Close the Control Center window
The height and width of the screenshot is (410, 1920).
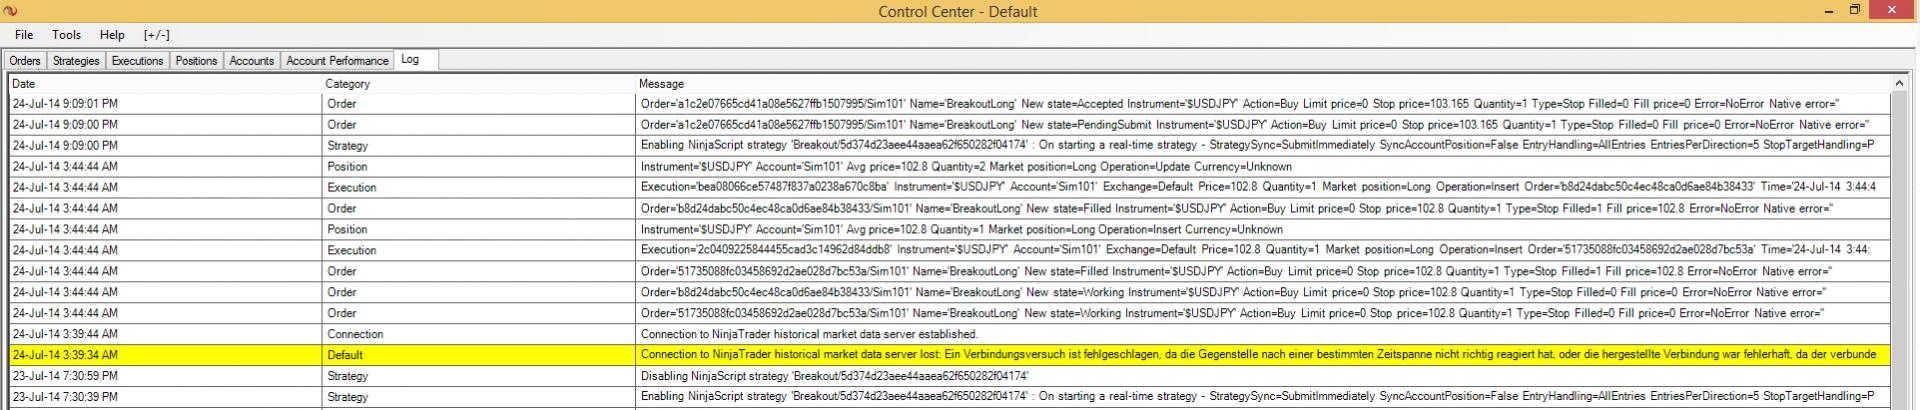tap(1892, 10)
